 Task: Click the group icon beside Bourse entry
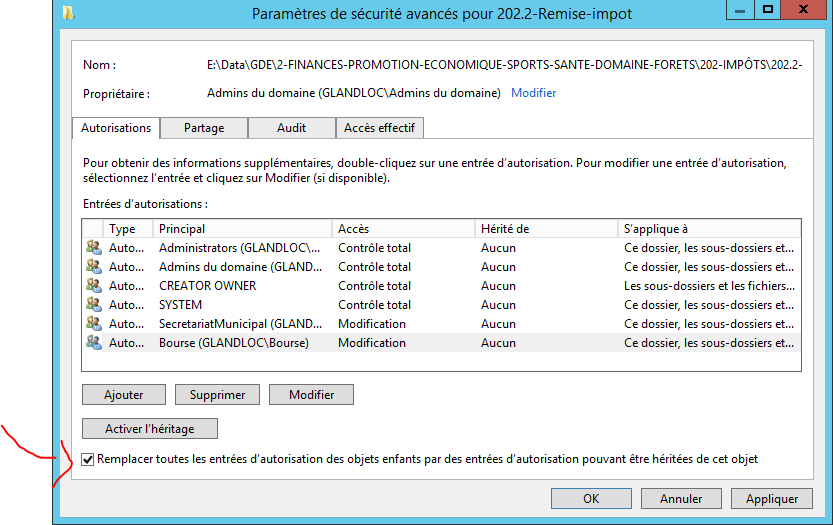[x=94, y=343]
